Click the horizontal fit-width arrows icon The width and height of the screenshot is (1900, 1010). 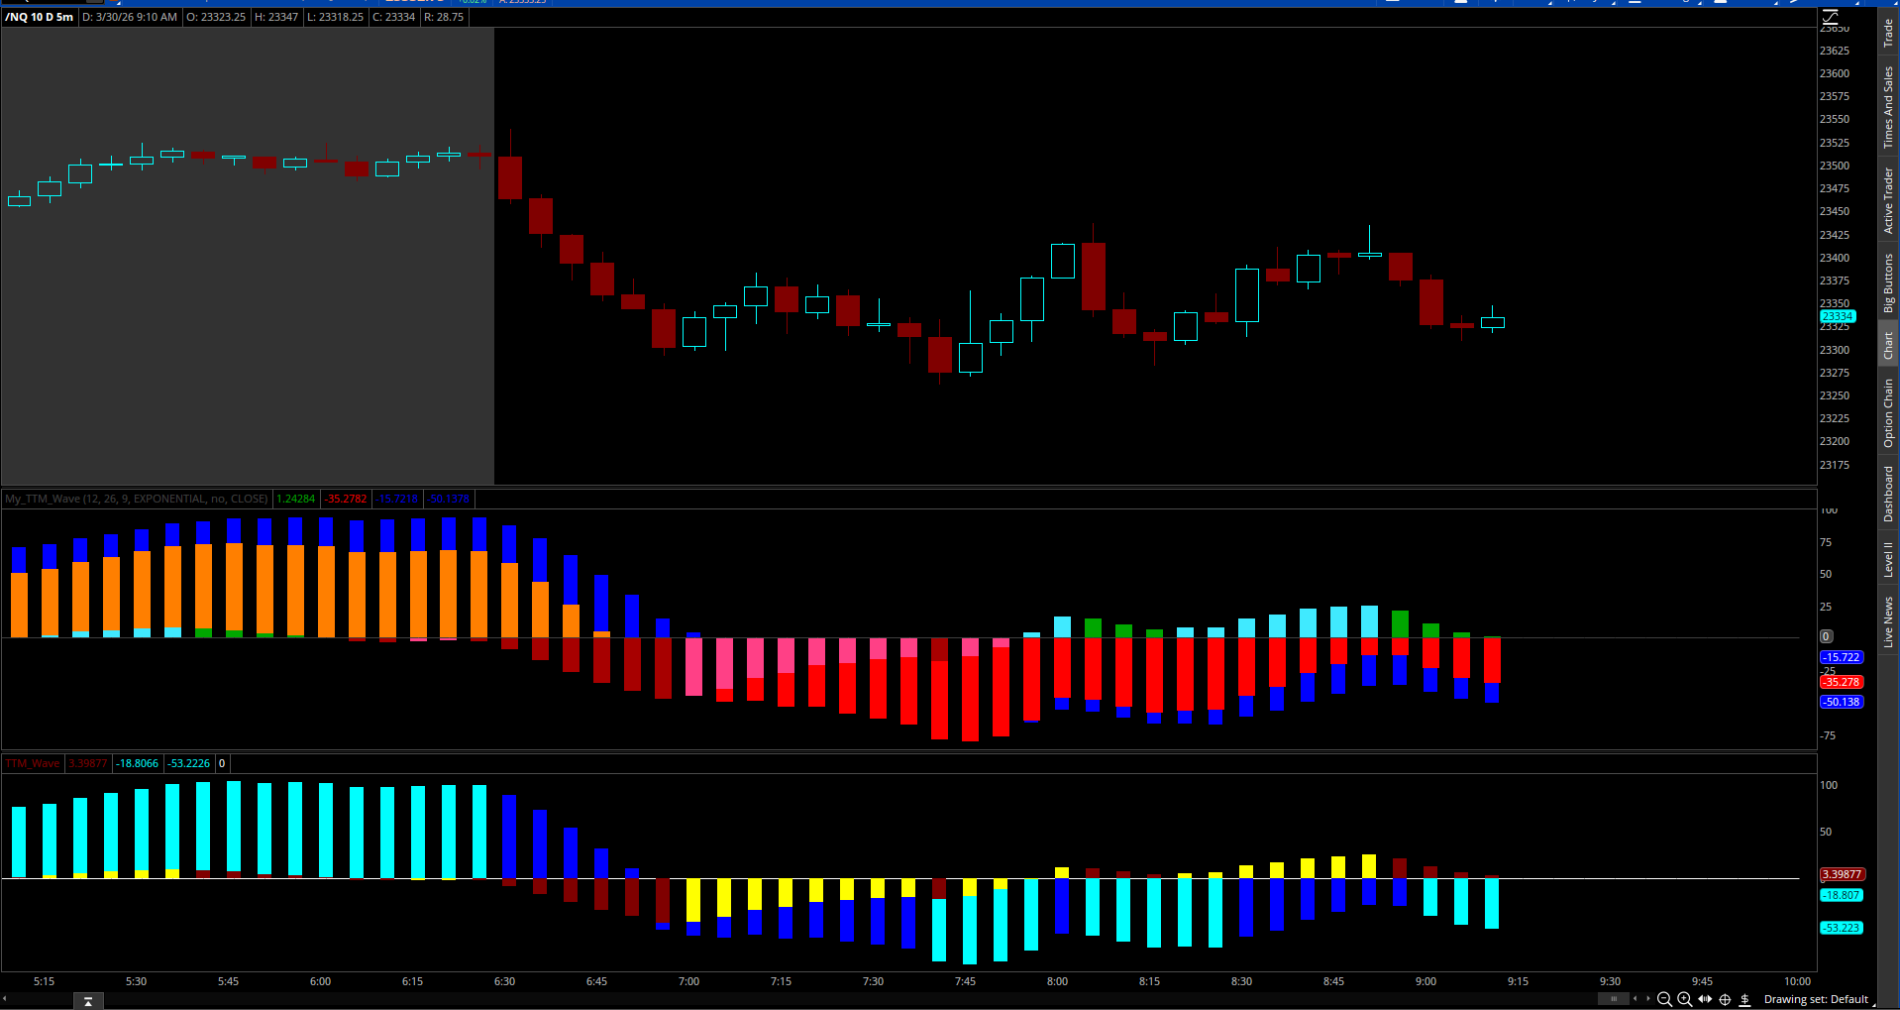1705,998
